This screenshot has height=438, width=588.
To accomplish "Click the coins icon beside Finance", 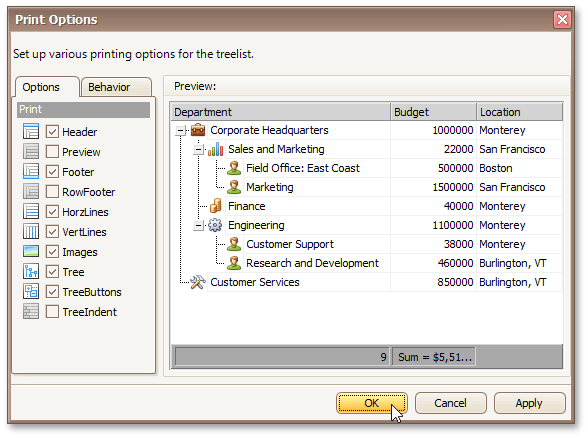I will pyautogui.click(x=216, y=206).
